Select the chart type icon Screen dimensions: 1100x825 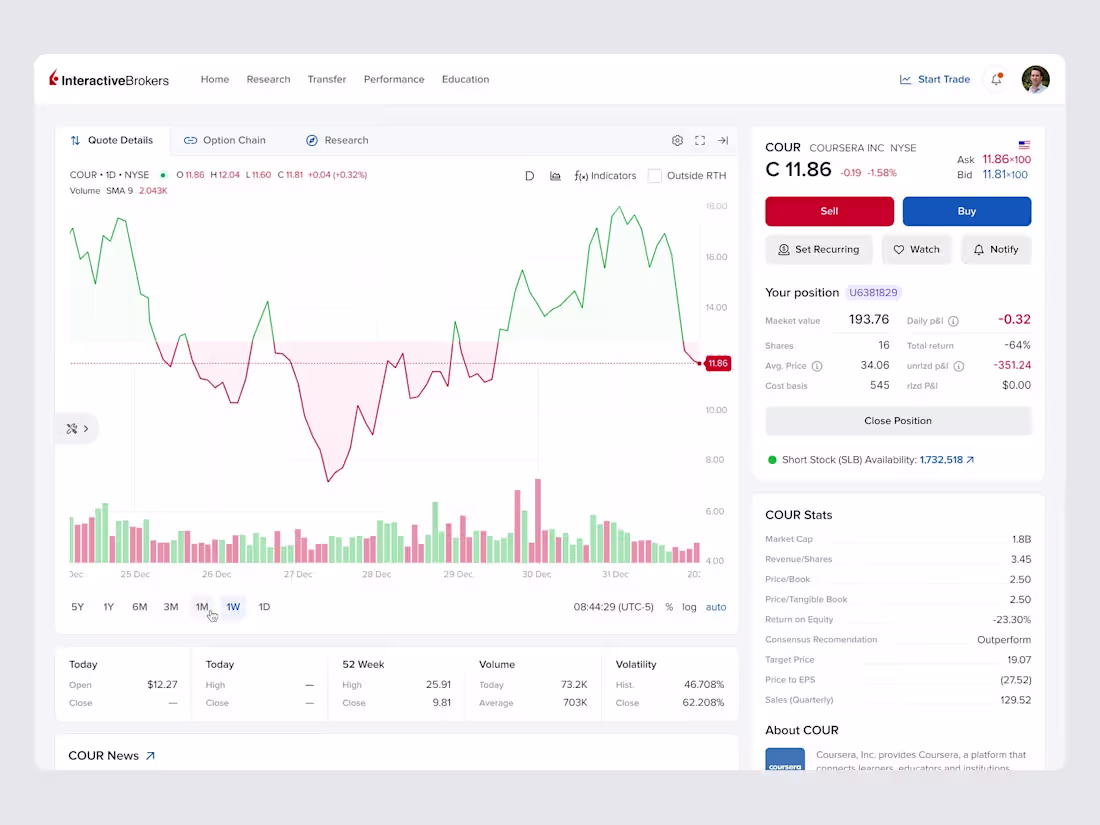tap(555, 175)
